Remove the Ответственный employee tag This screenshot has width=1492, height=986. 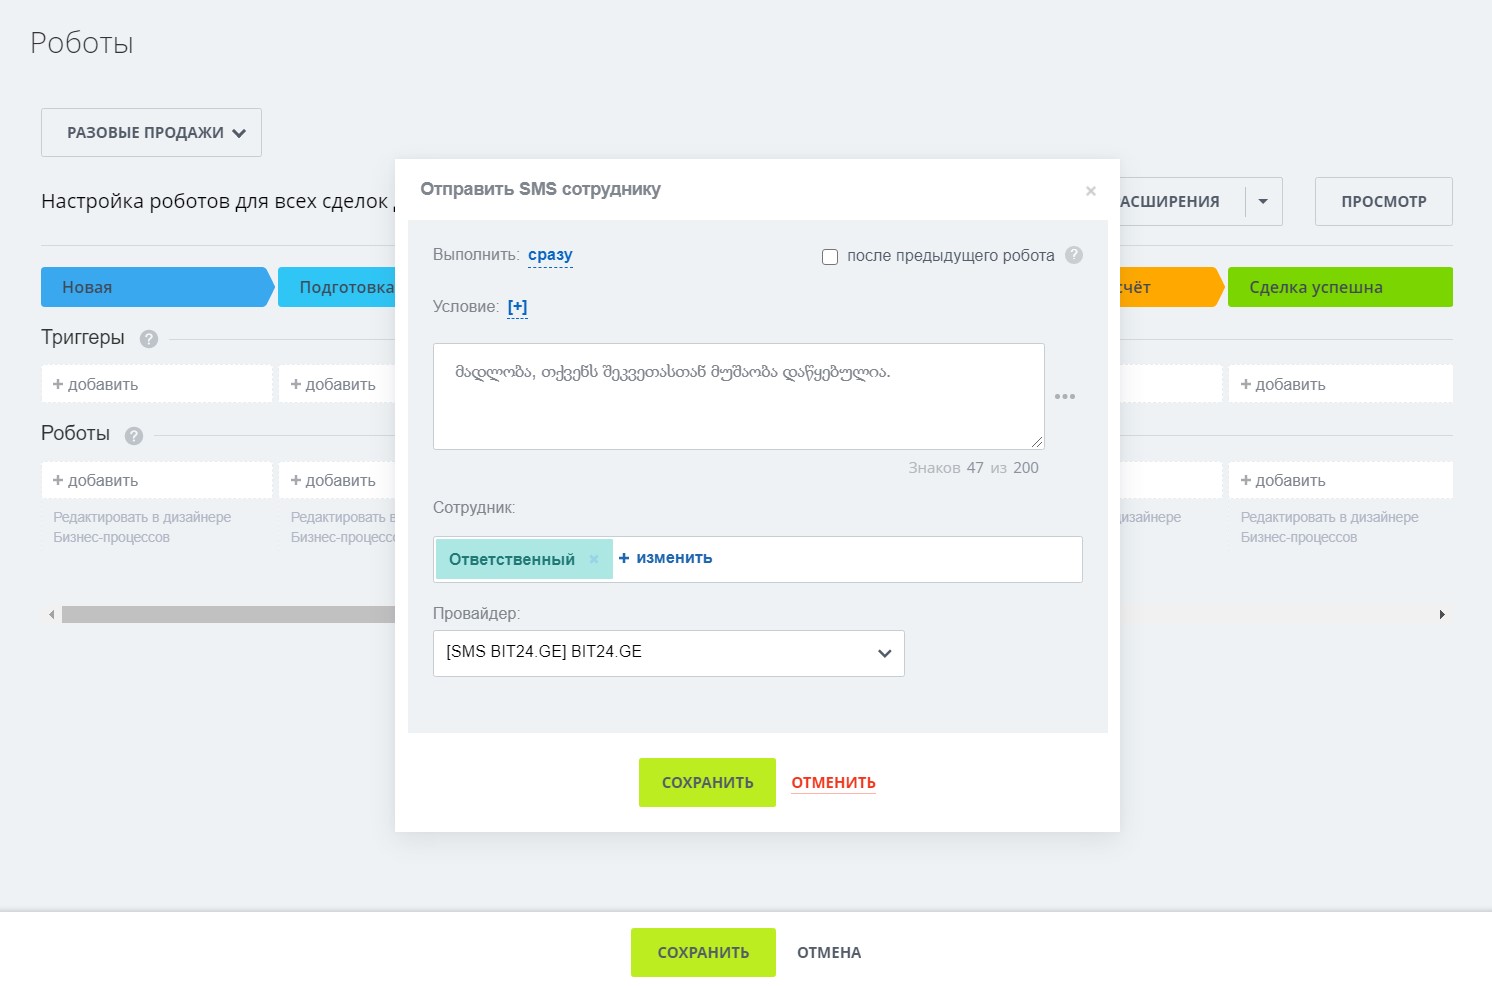click(x=594, y=559)
